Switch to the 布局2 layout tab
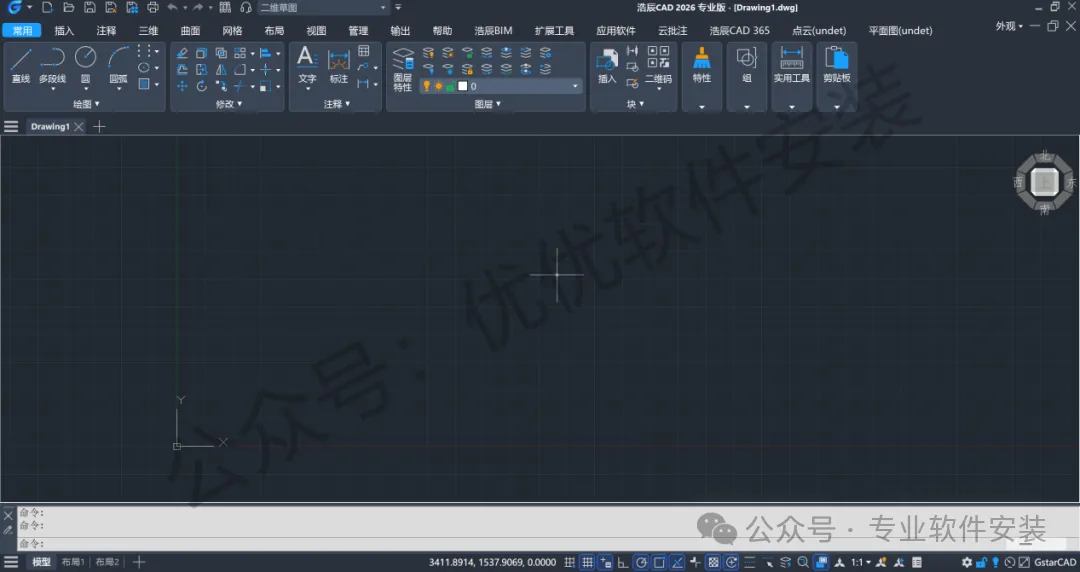The width and height of the screenshot is (1080, 572). click(x=107, y=562)
